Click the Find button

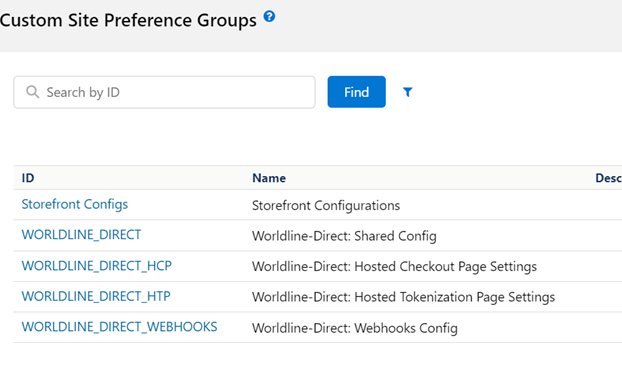click(356, 92)
